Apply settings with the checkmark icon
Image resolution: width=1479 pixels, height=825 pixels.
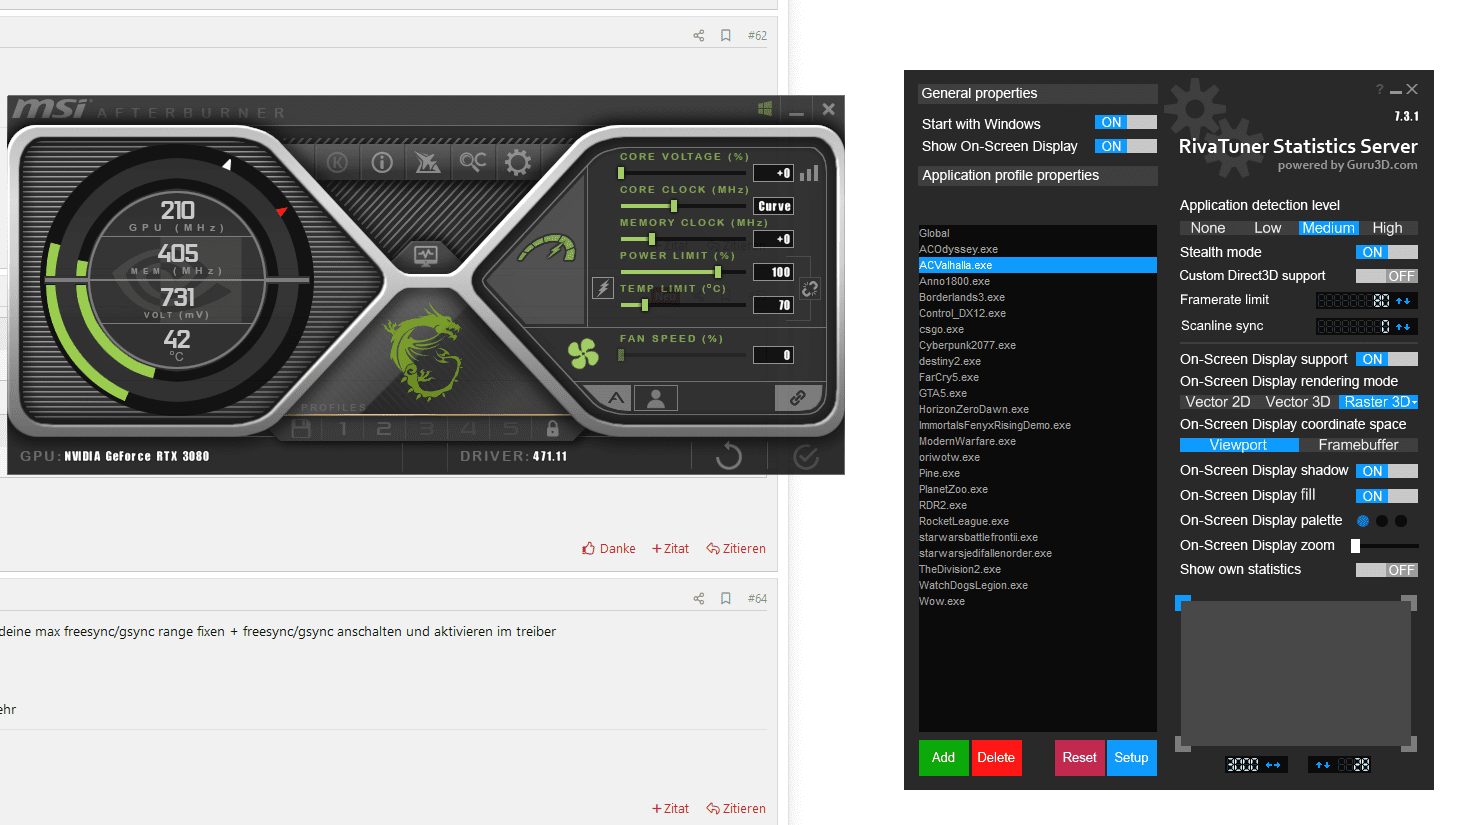point(806,457)
